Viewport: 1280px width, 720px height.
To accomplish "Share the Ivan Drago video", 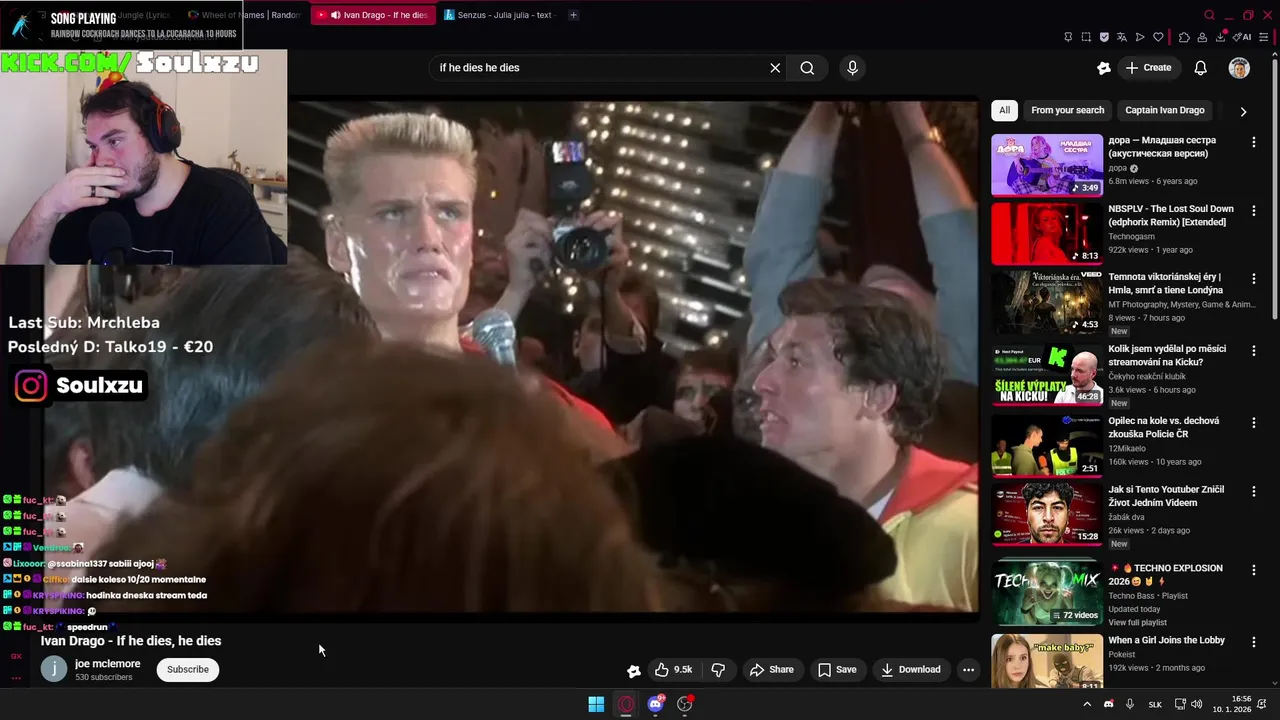I will tap(771, 670).
